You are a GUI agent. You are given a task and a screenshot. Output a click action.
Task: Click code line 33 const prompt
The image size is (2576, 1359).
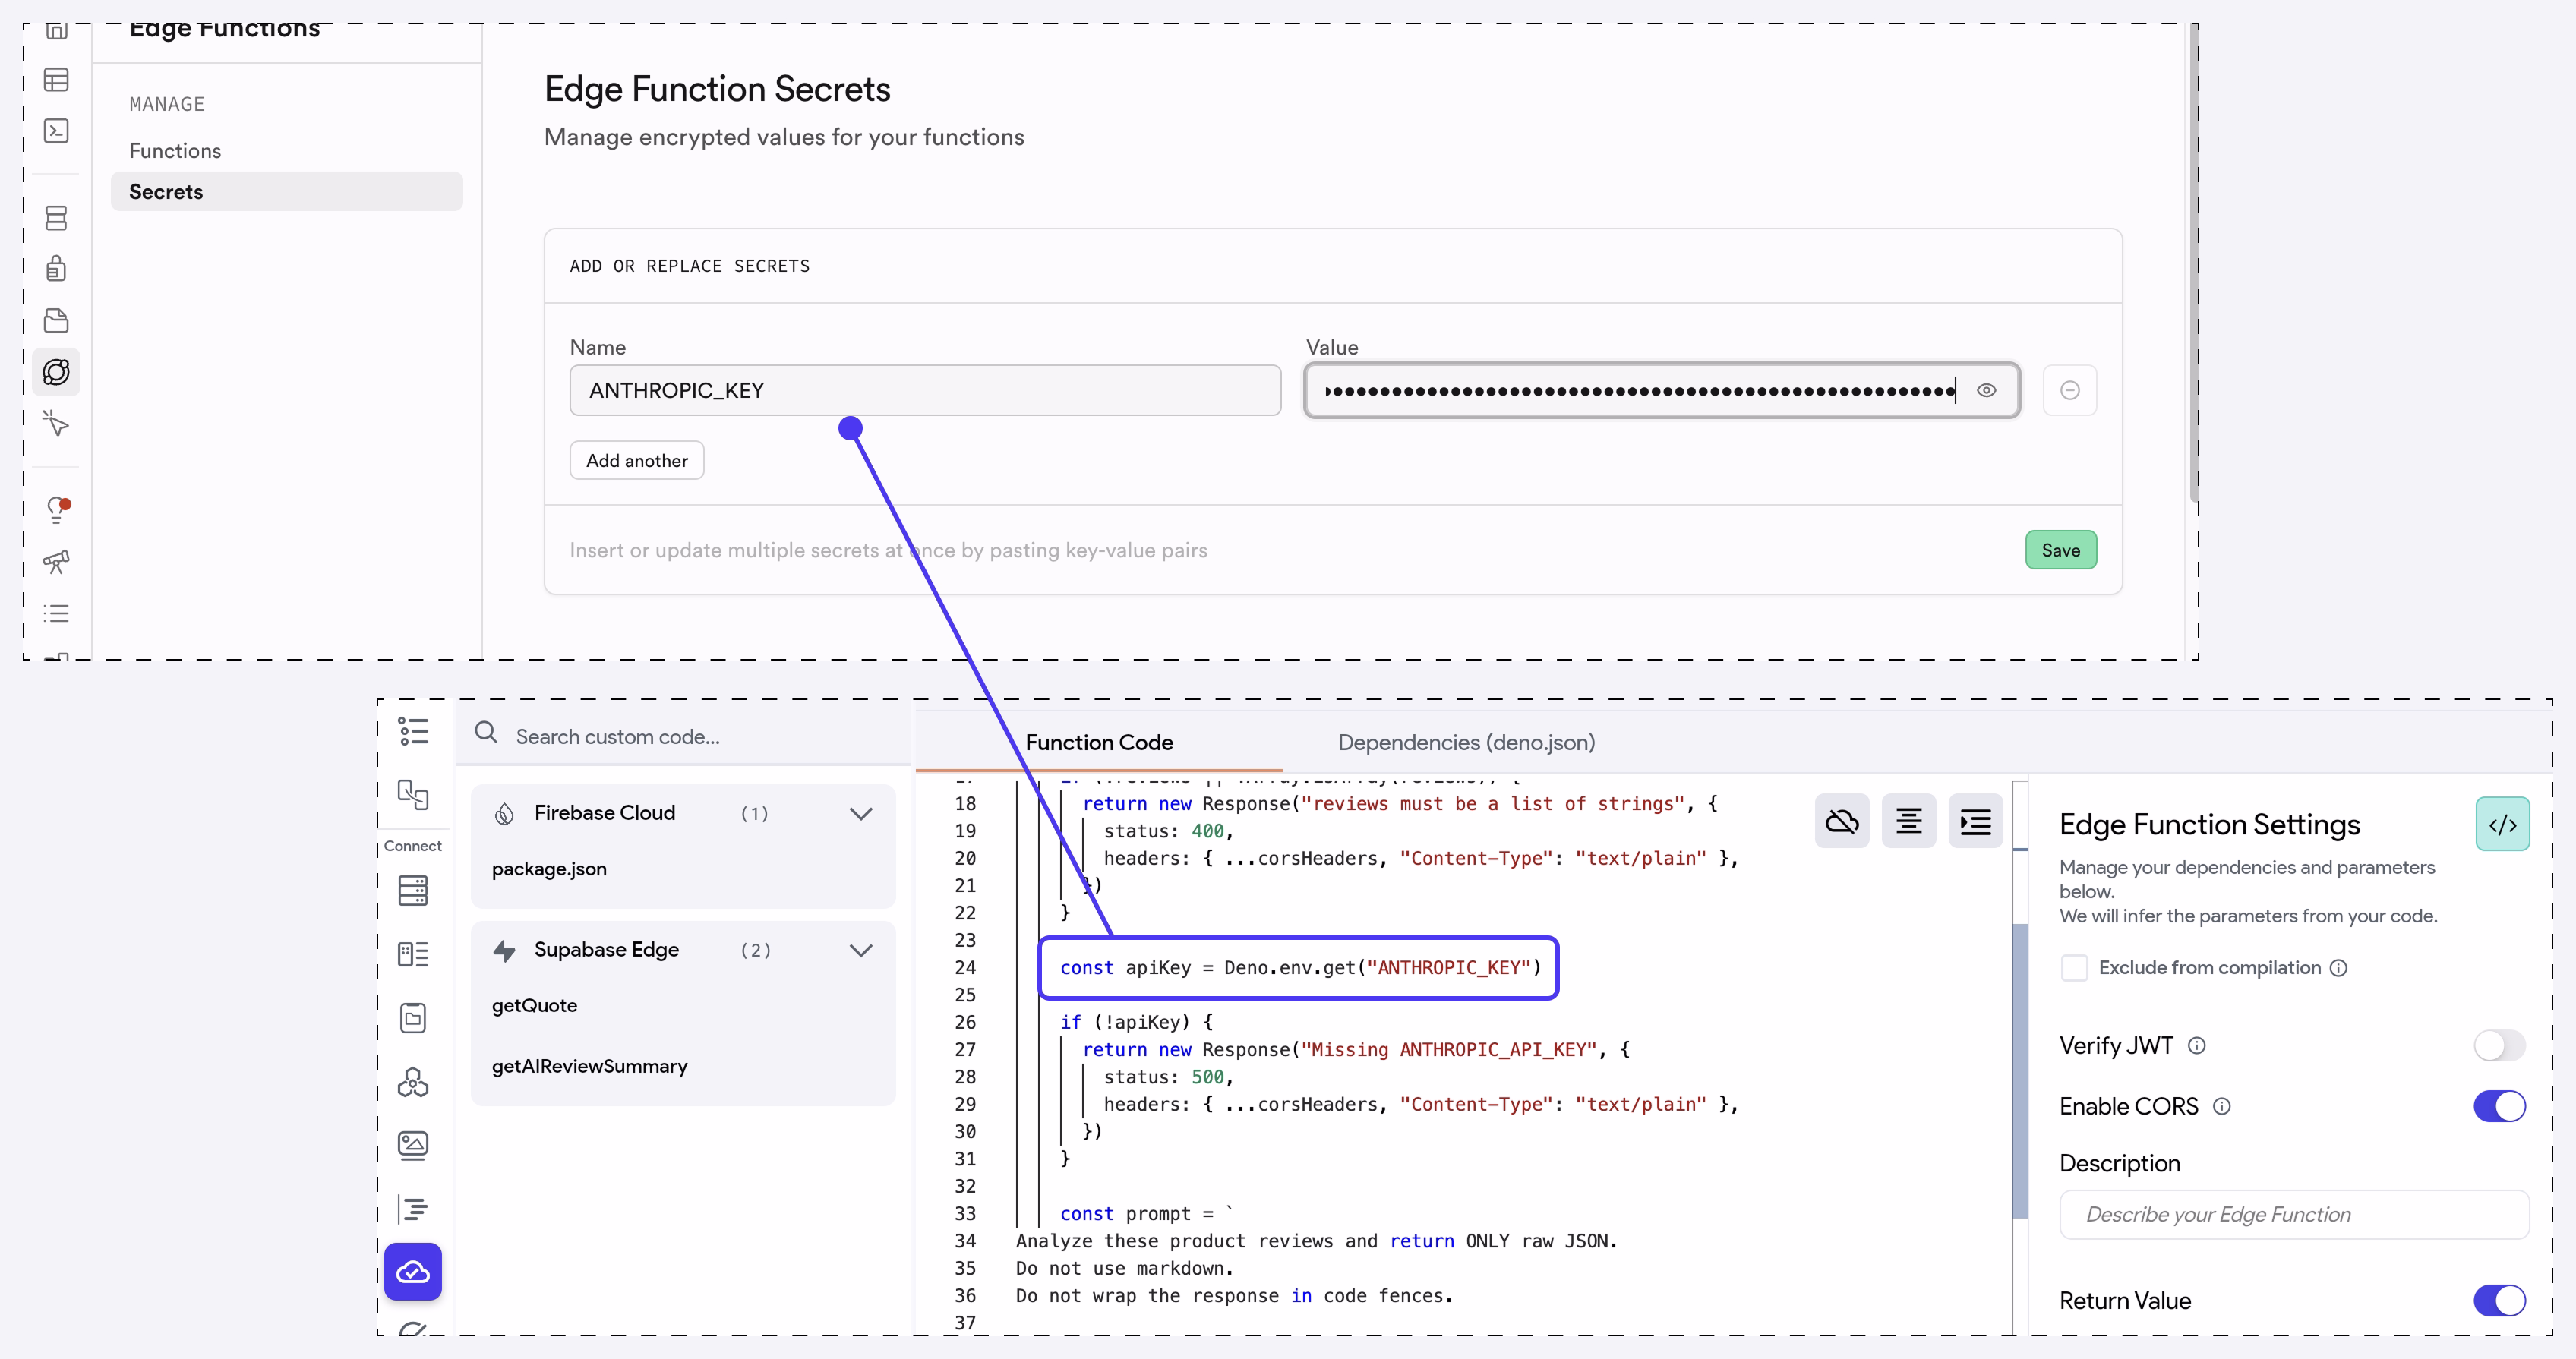(1147, 1213)
